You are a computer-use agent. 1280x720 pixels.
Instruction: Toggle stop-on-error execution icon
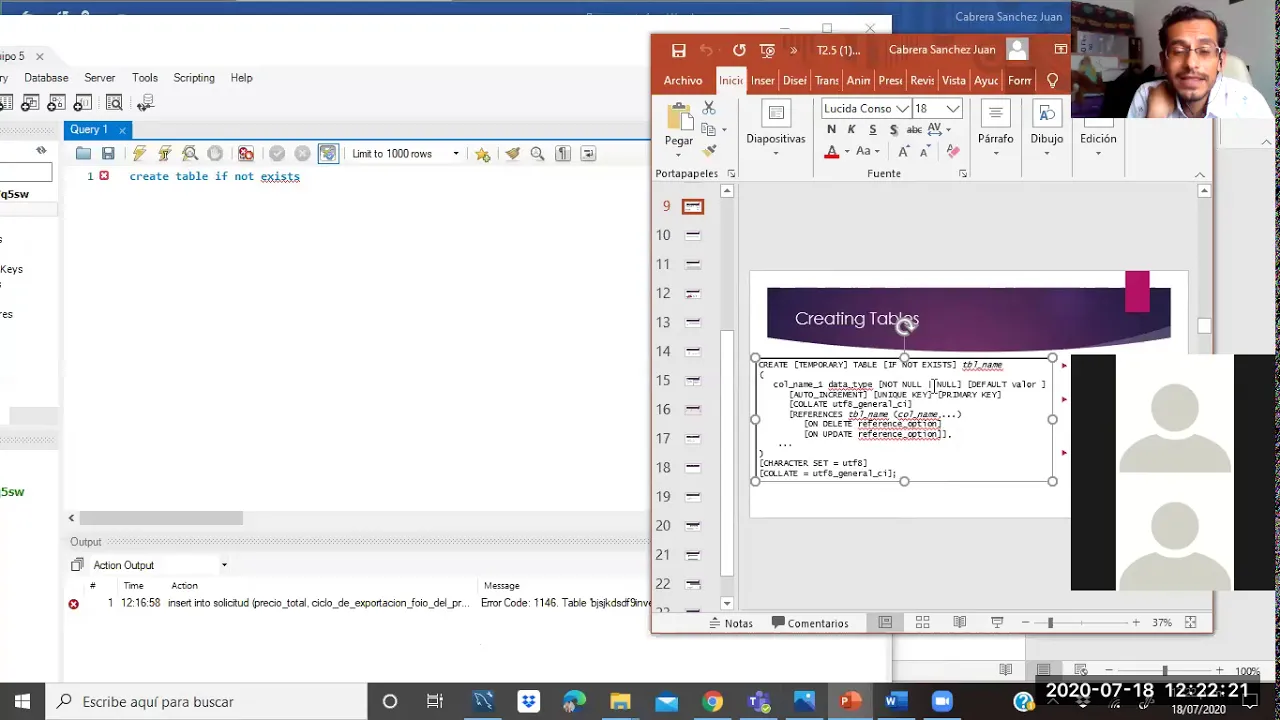pyautogui.click(x=246, y=153)
